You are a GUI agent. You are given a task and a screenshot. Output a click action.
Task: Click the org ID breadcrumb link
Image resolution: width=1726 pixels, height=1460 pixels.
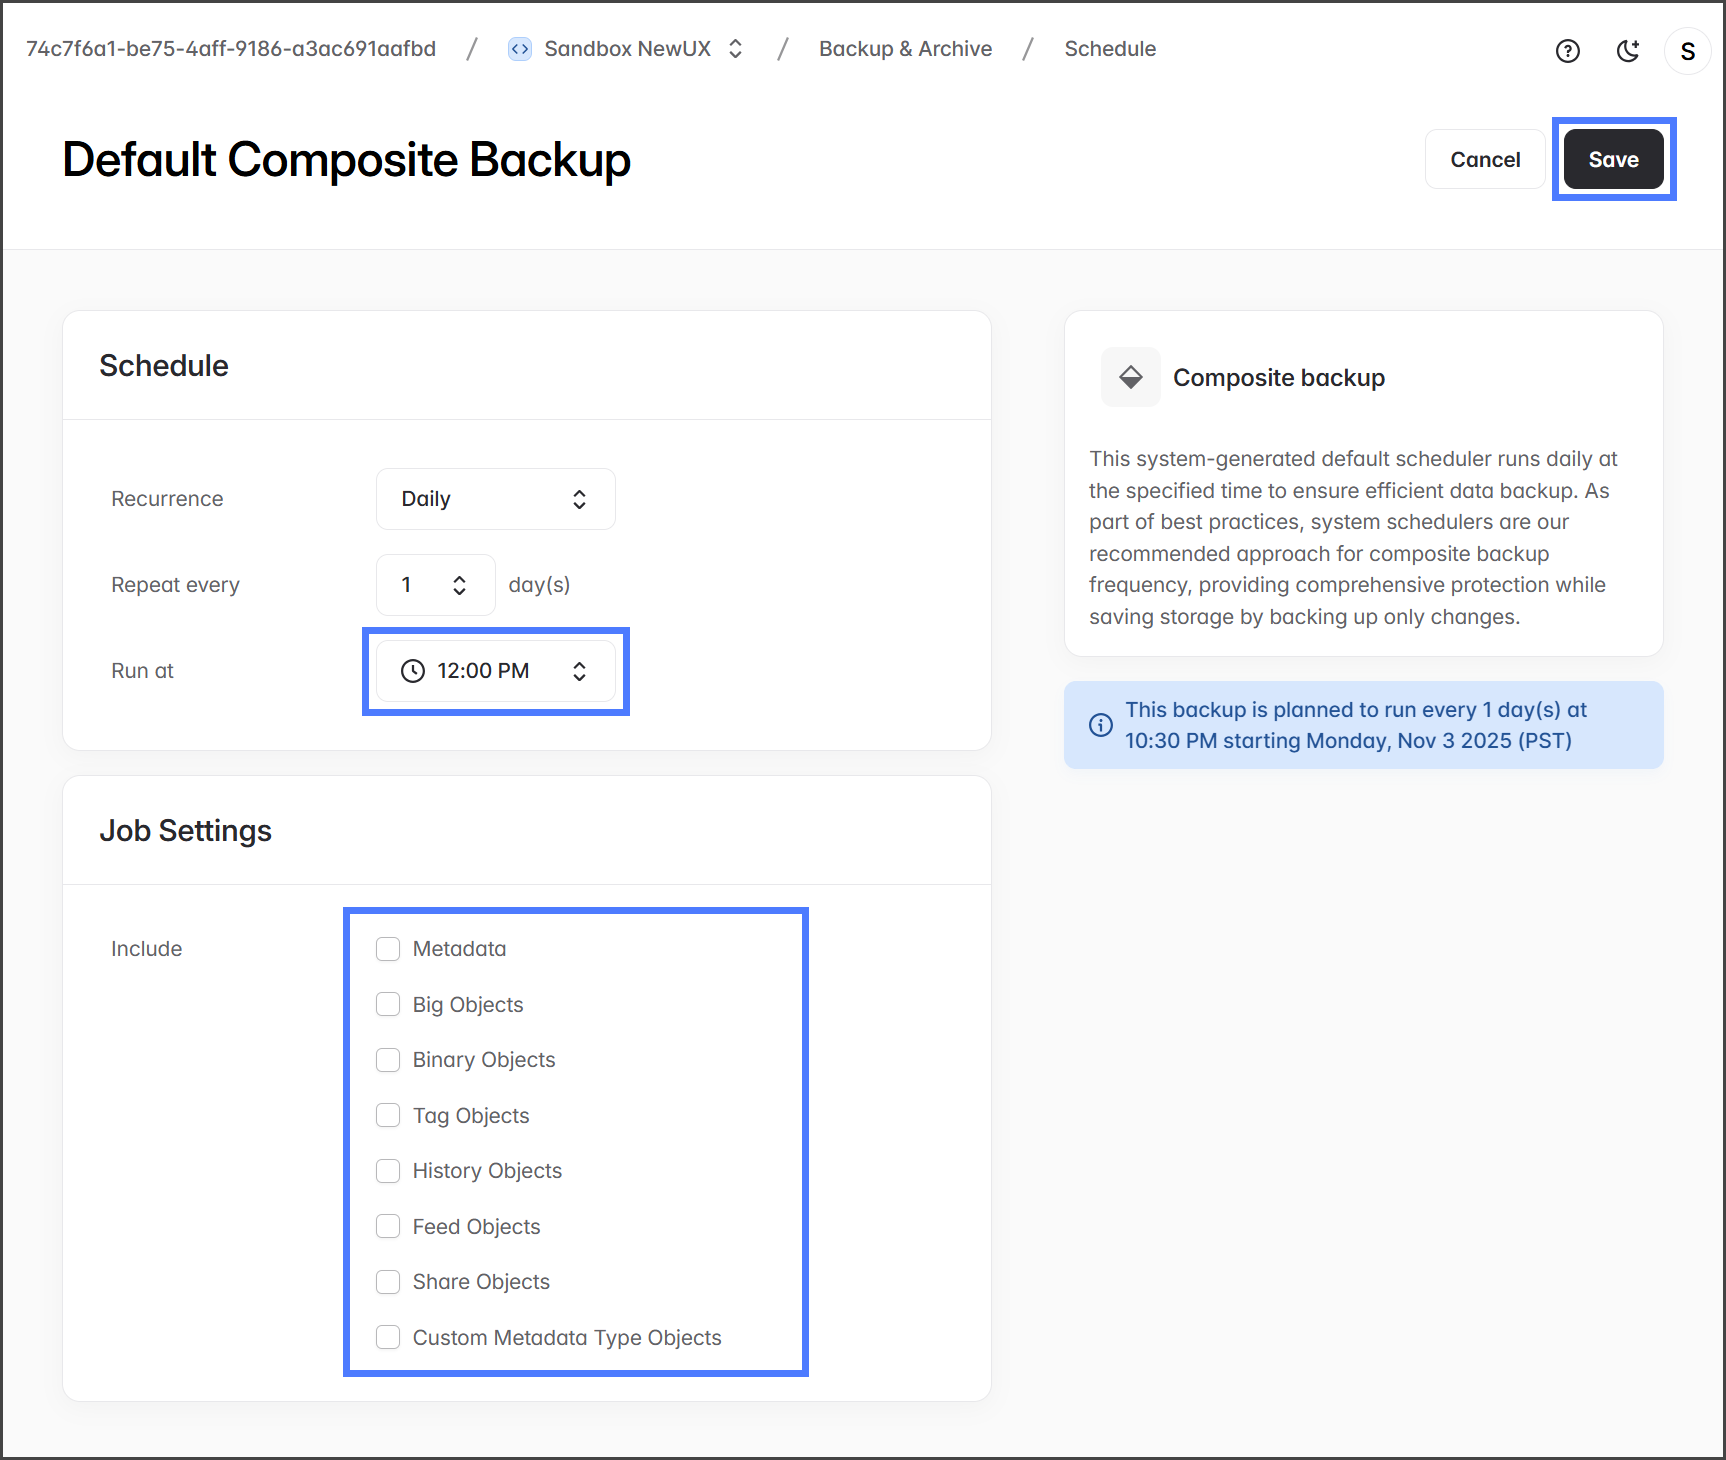231,49
